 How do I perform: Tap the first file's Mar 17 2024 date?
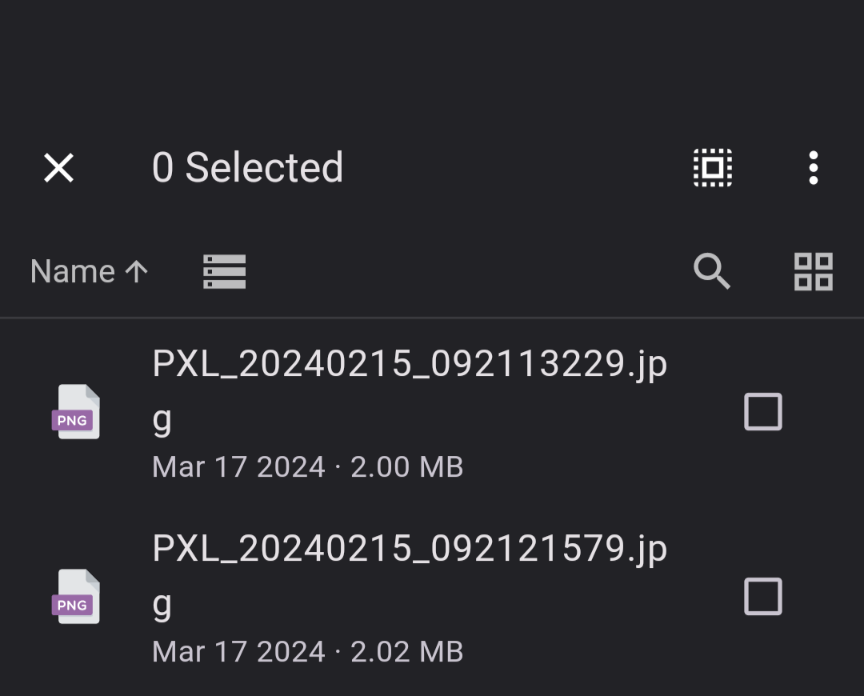pos(239,467)
